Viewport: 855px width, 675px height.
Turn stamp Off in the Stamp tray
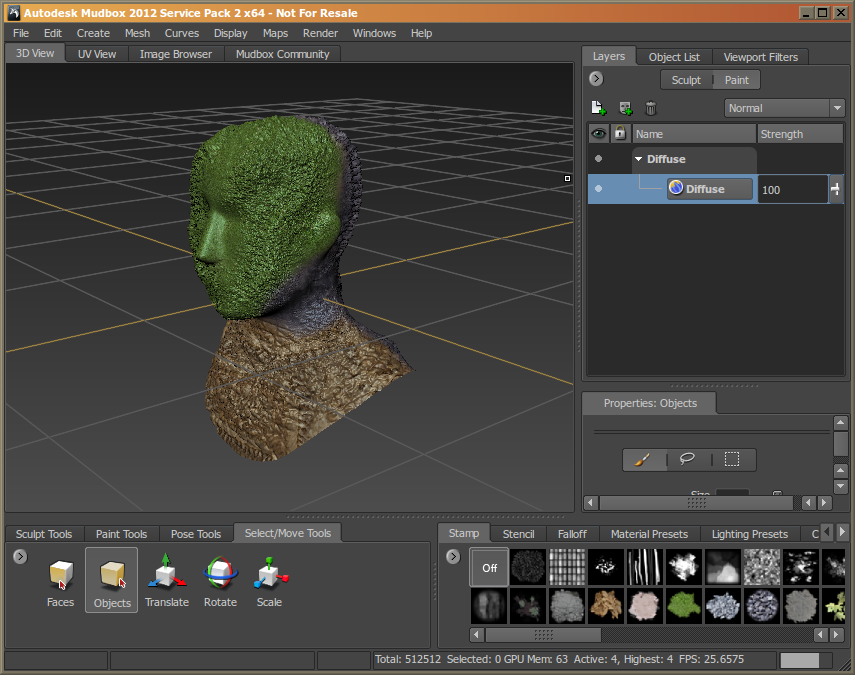[x=490, y=567]
